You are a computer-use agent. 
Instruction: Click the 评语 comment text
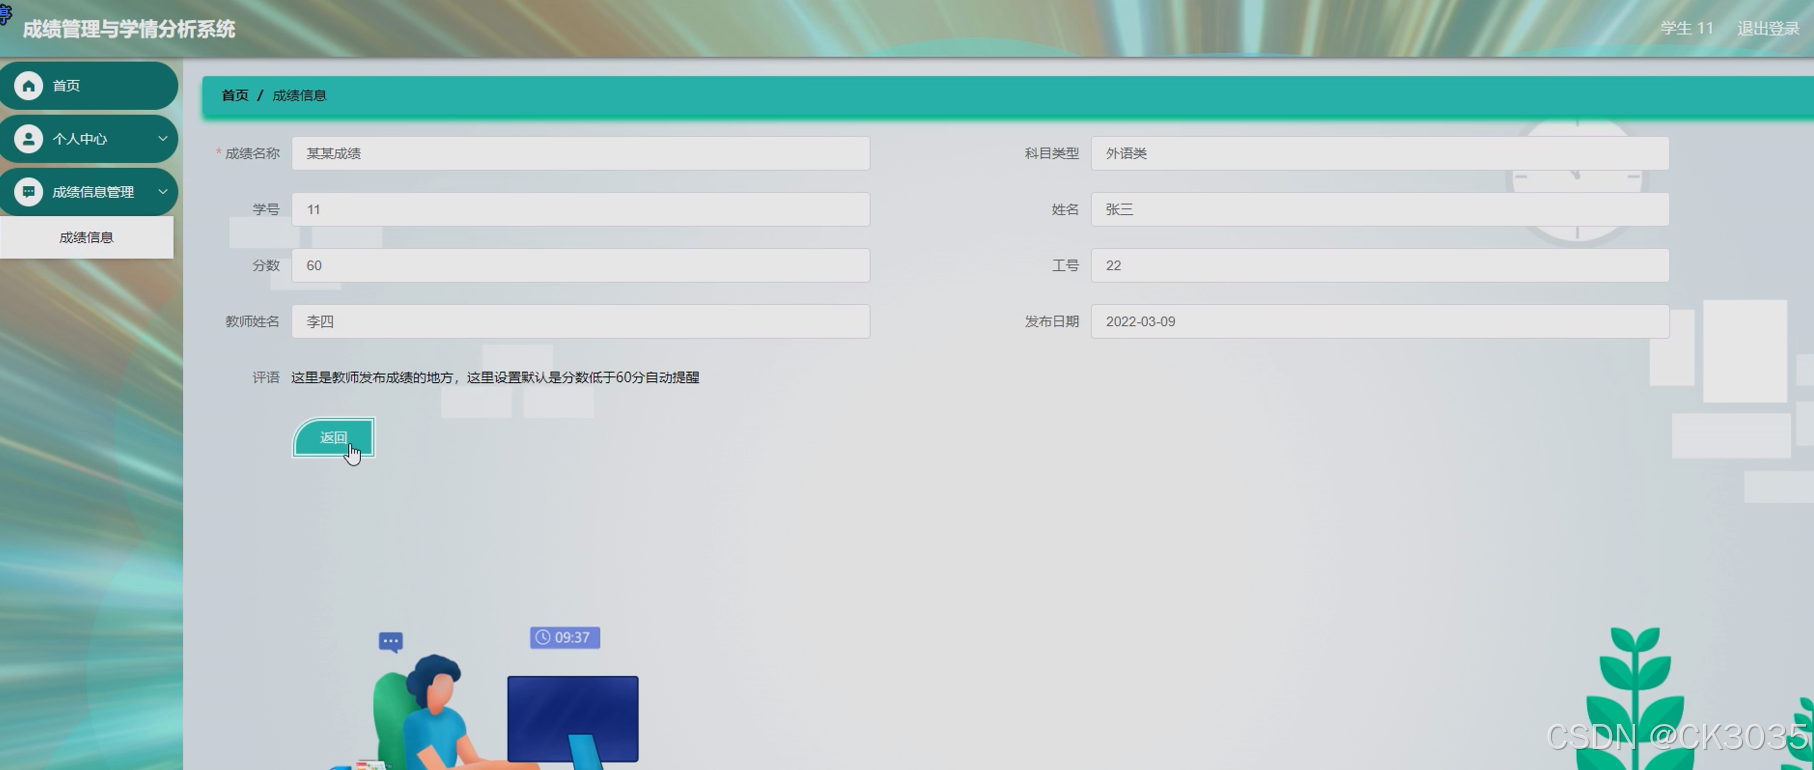[495, 378]
